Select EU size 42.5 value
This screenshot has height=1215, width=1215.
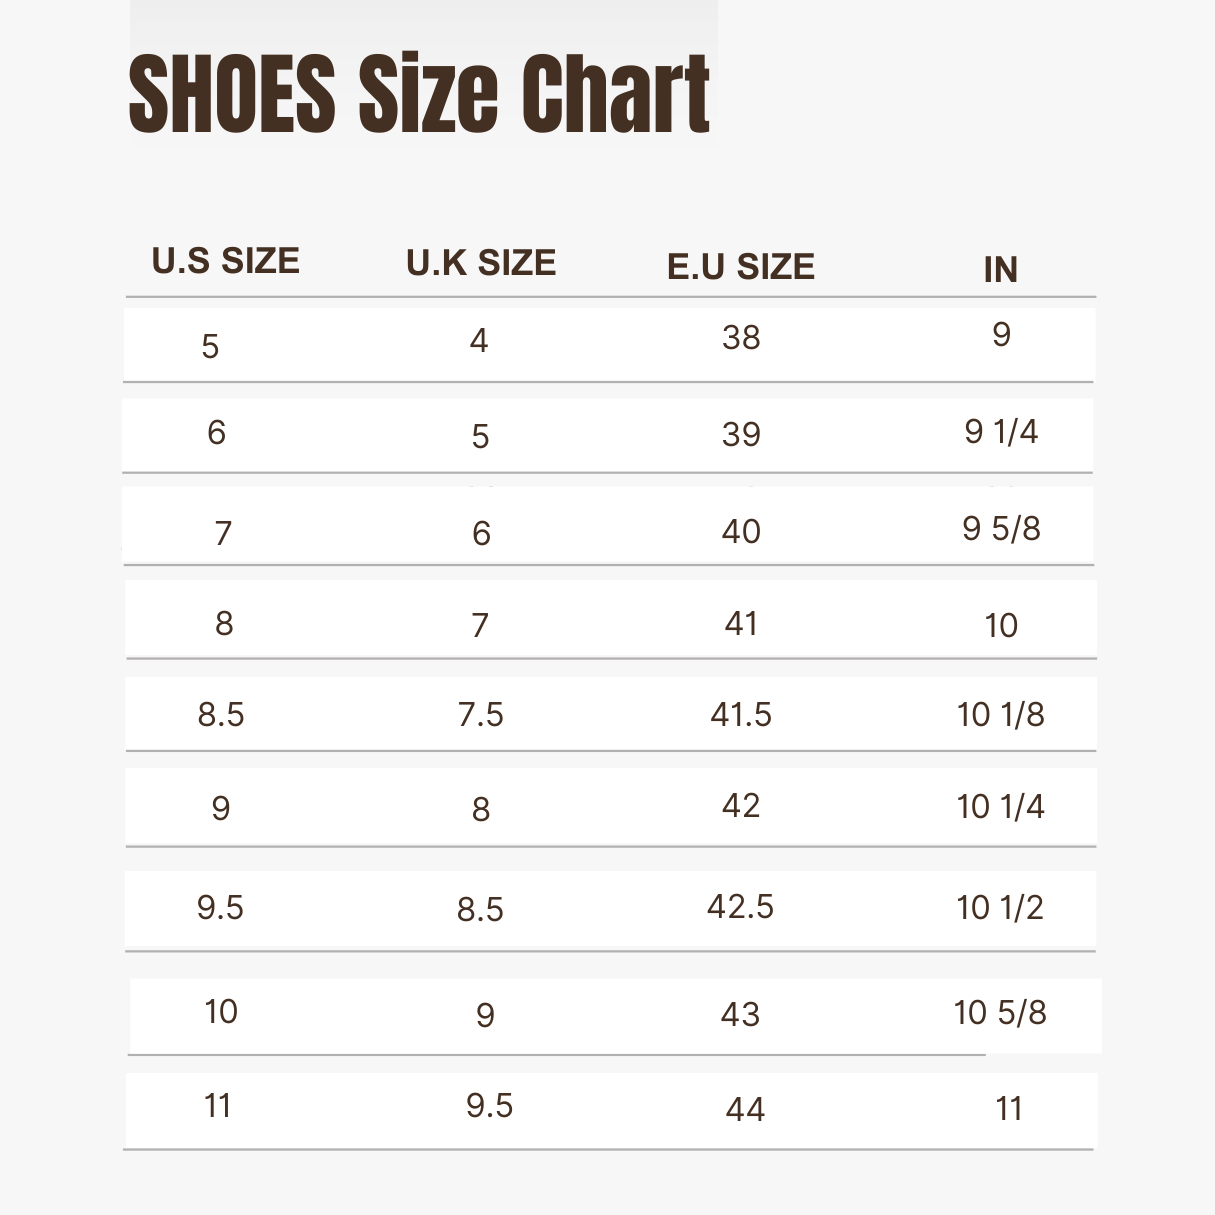(741, 907)
